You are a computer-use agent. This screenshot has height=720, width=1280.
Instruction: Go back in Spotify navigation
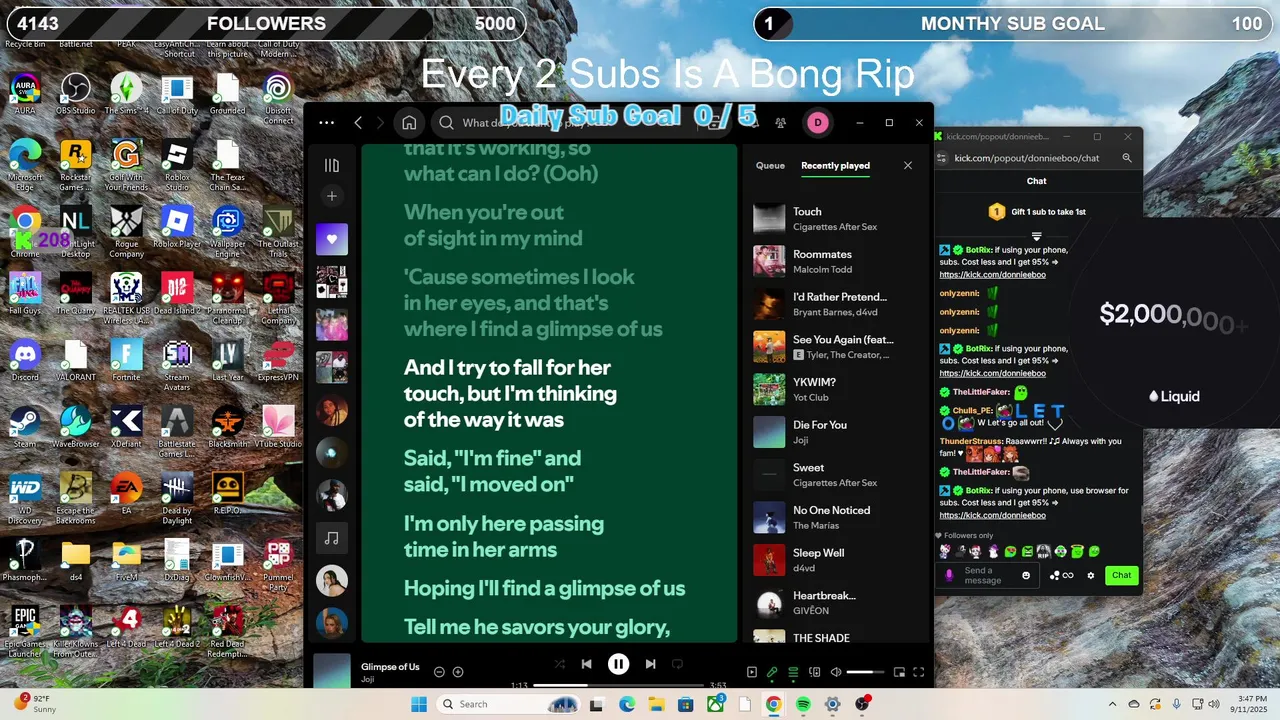tap(358, 123)
